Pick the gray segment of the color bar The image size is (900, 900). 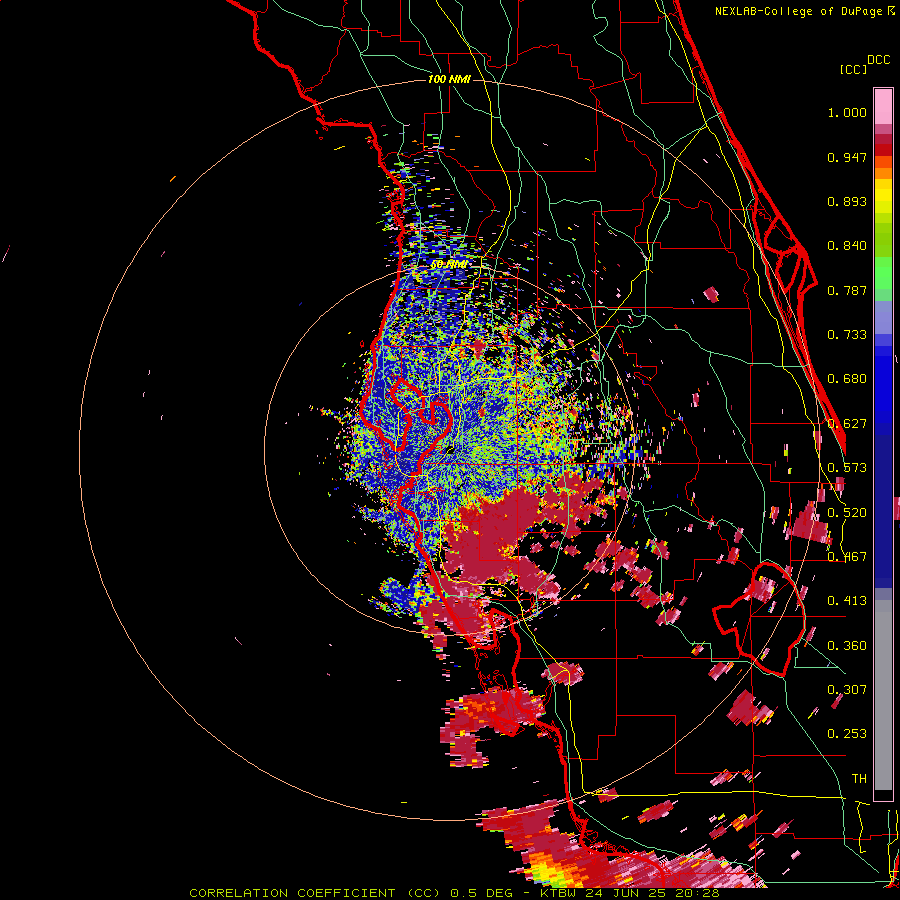pos(883,695)
